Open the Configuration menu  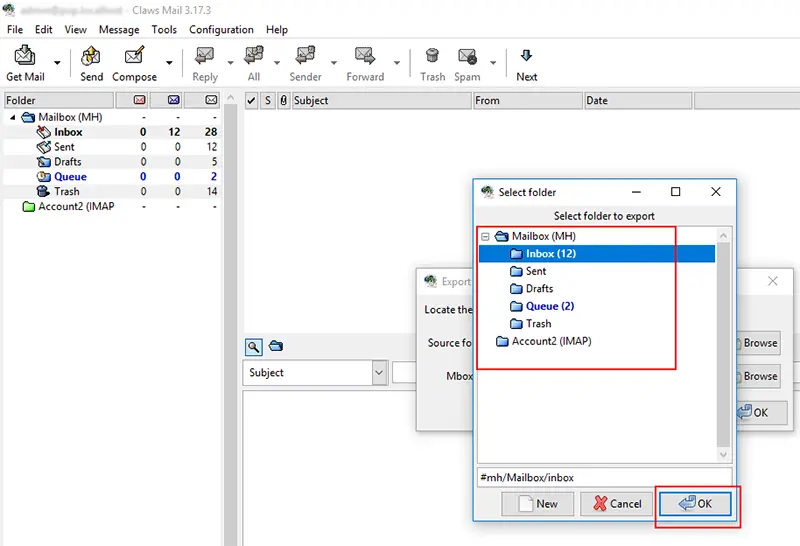click(221, 30)
